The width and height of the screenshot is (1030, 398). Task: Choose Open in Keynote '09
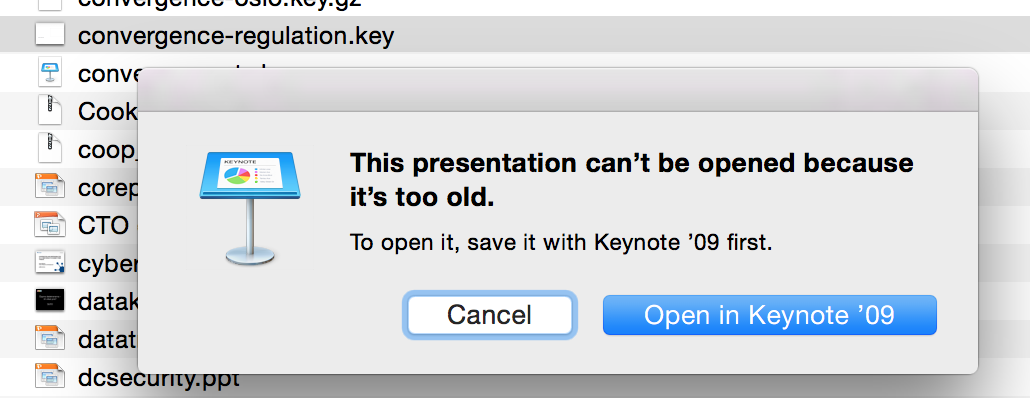(769, 315)
